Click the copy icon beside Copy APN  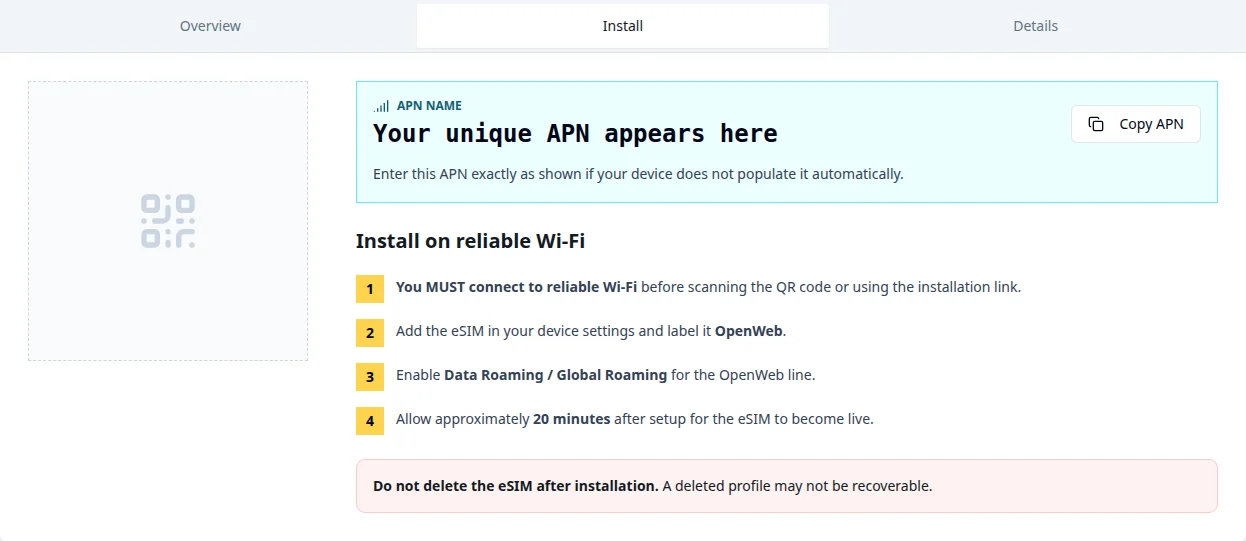(1096, 124)
